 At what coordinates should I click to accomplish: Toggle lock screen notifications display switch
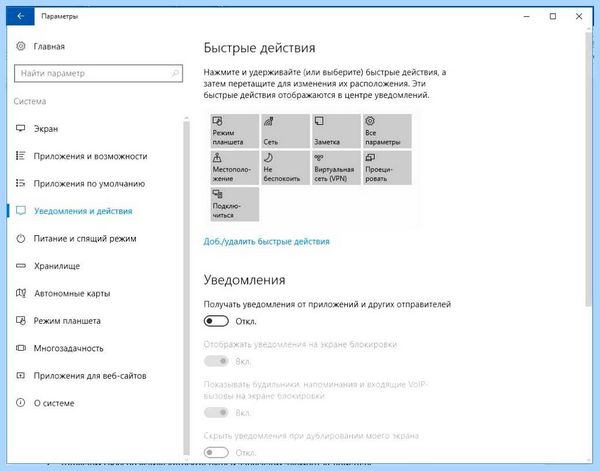[x=216, y=361]
